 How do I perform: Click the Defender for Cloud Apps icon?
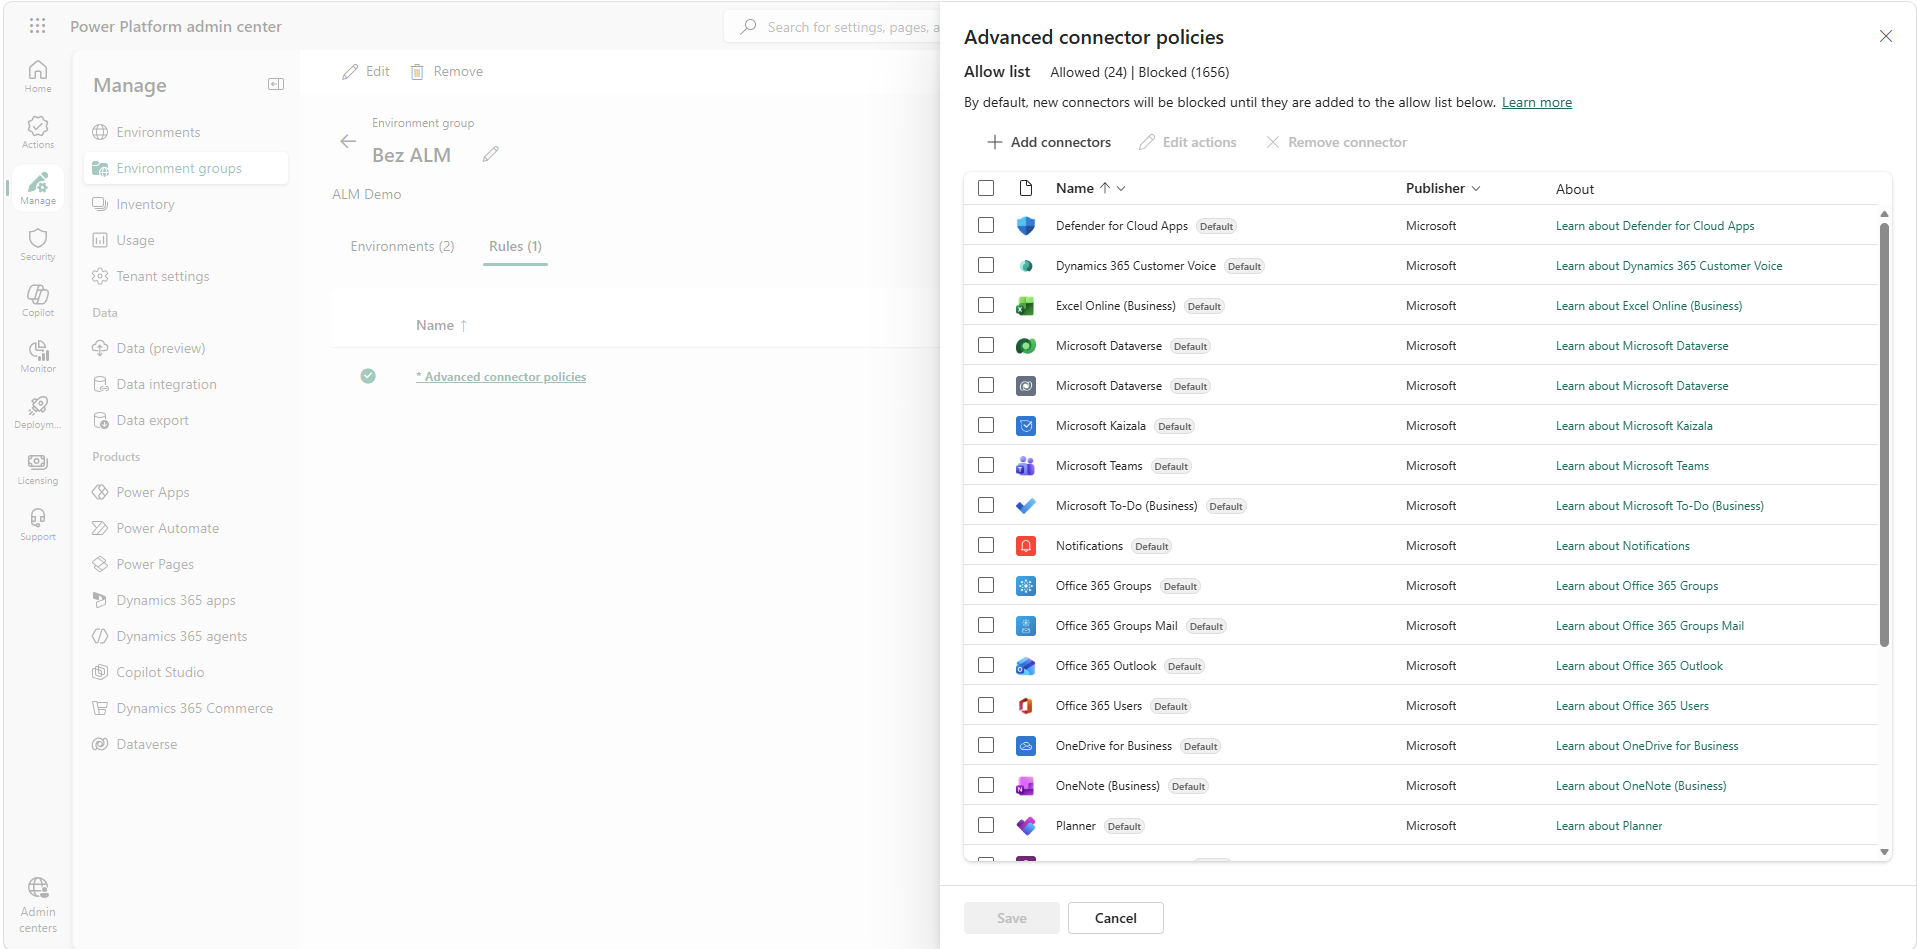1026,226
